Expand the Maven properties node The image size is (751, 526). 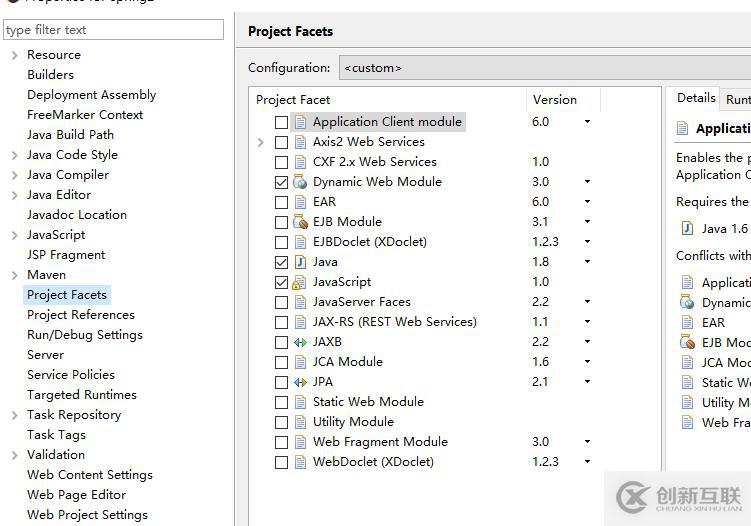pyautogui.click(x=14, y=275)
